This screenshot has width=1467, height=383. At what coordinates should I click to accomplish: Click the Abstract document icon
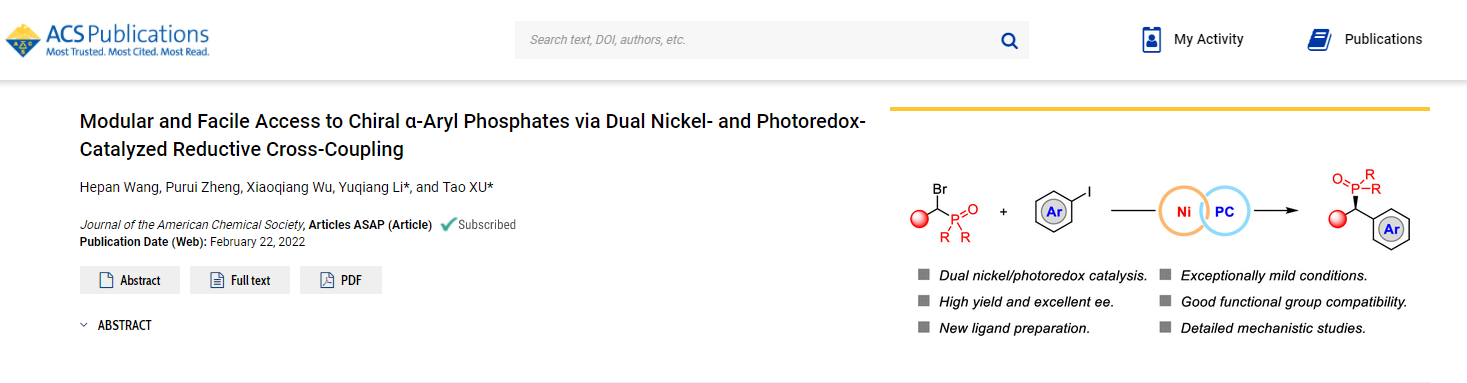[106, 280]
